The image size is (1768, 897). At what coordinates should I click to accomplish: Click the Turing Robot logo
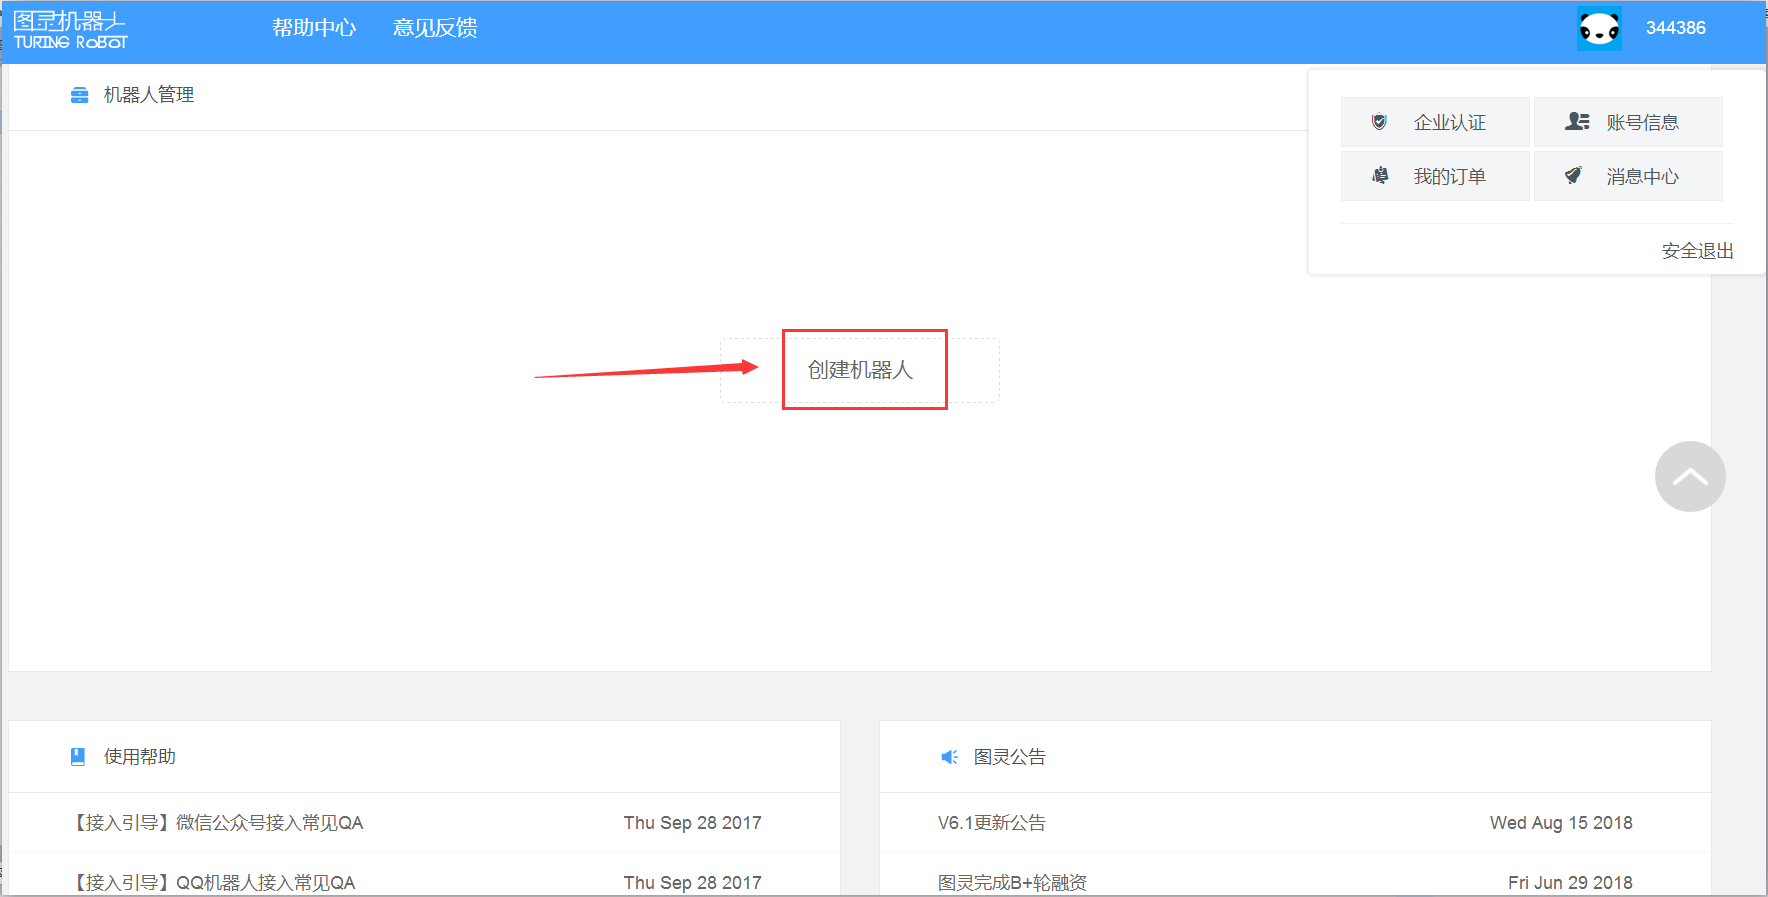click(x=70, y=30)
